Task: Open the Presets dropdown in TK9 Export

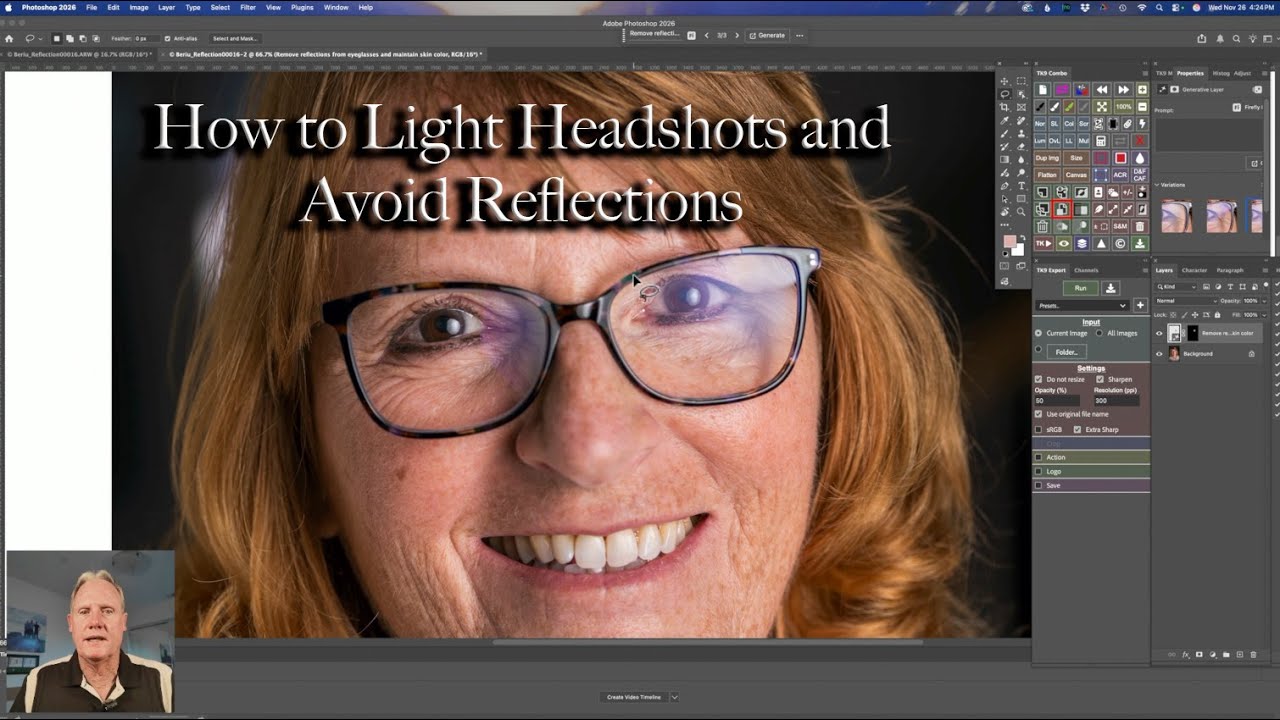Action: [x=1082, y=305]
